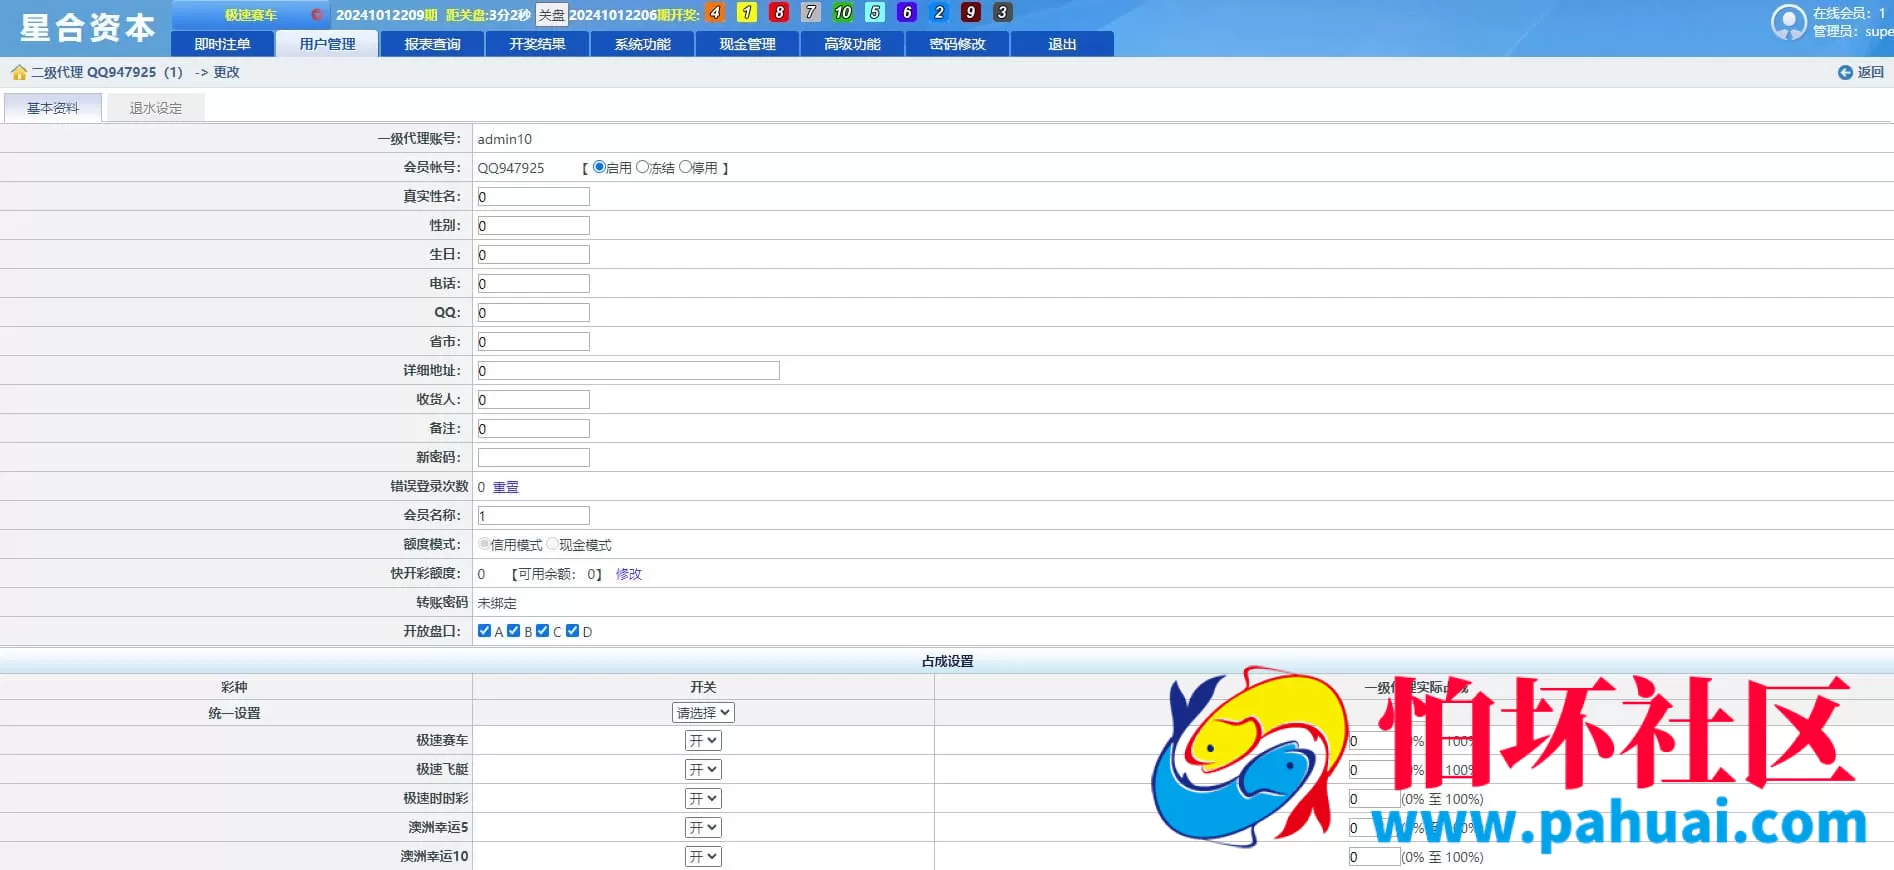Focus the 收货人 input field
Image resolution: width=1894 pixels, height=870 pixels.
point(534,400)
